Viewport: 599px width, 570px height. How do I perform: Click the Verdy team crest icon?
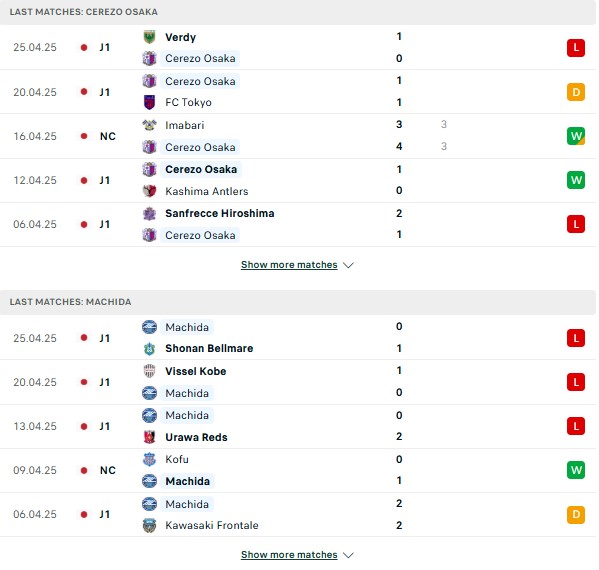[149, 37]
